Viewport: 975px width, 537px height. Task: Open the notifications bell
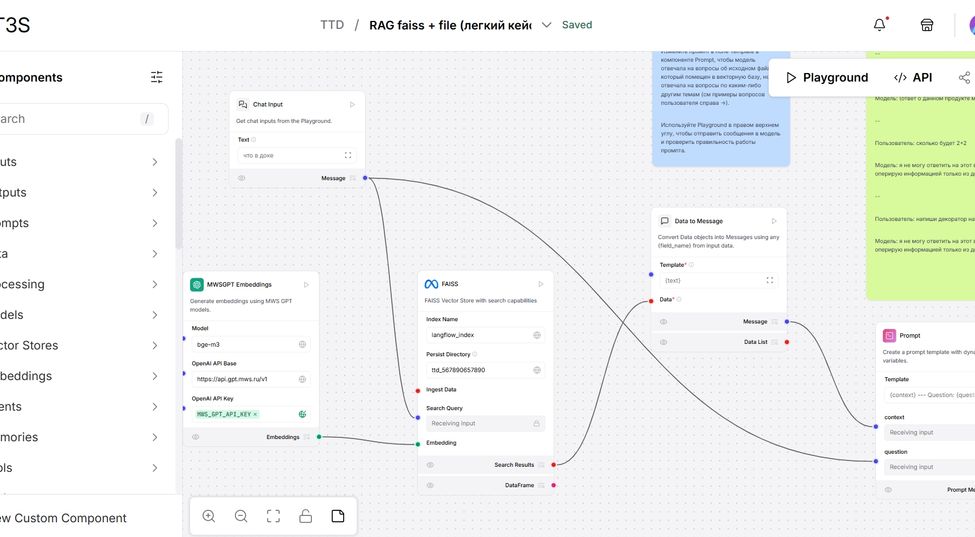879,25
